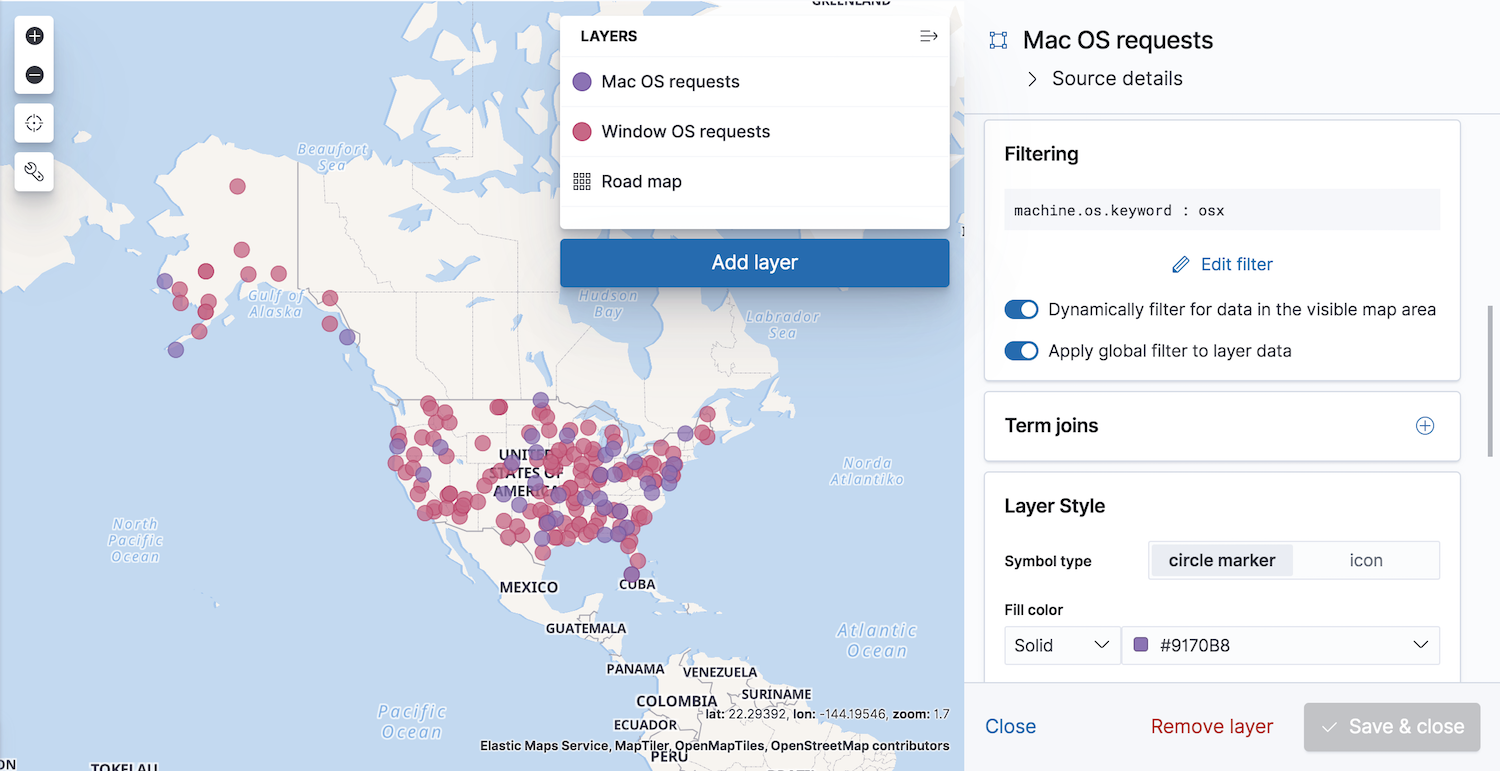Click the Add layer button
This screenshot has width=1500, height=771.
click(x=754, y=263)
